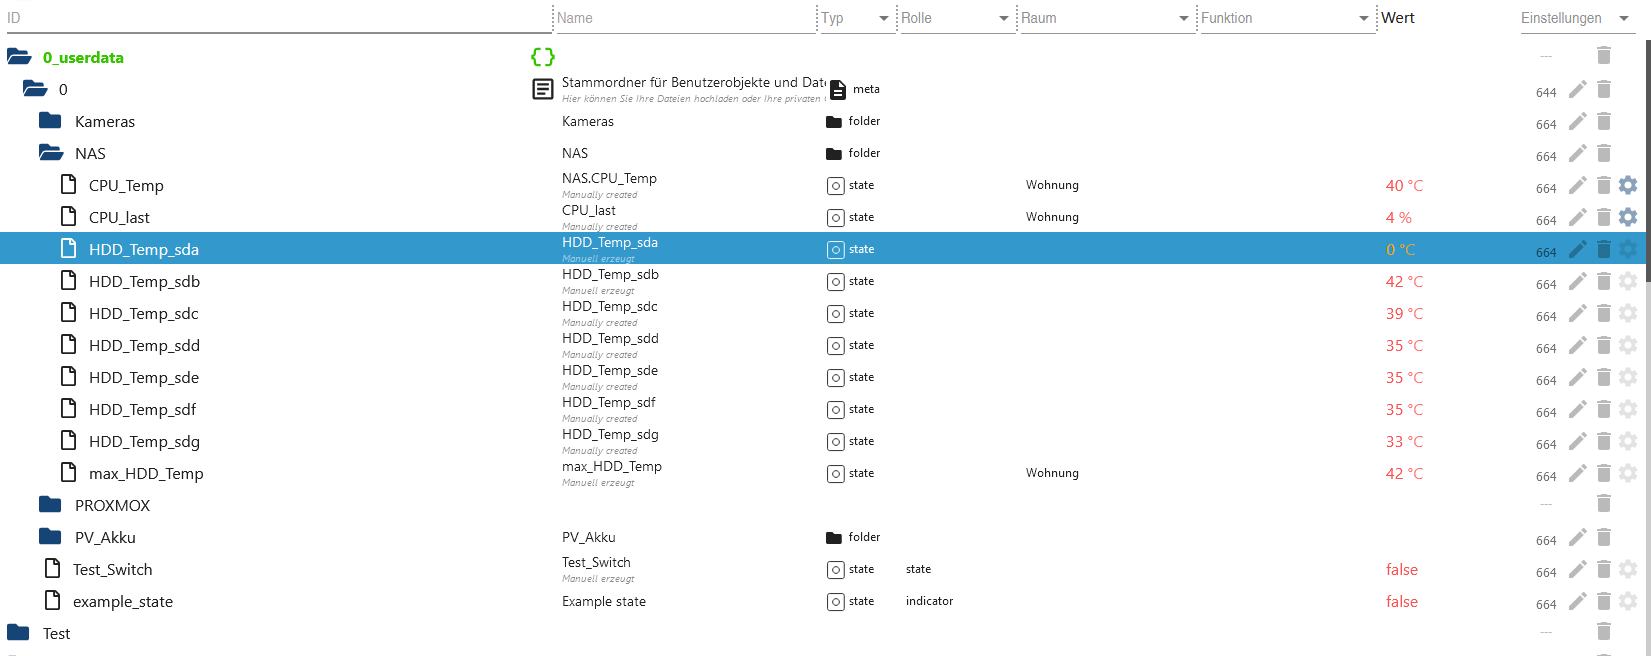Image resolution: width=1651 pixels, height=656 pixels.
Task: Click the 42 °C value of HDD_Temp_sdb
Action: click(1404, 282)
